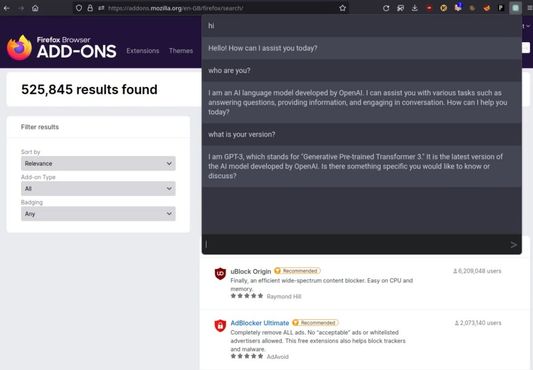This screenshot has height=370, width=533.
Task: Click the uBlock Origin star rating
Action: point(247,296)
